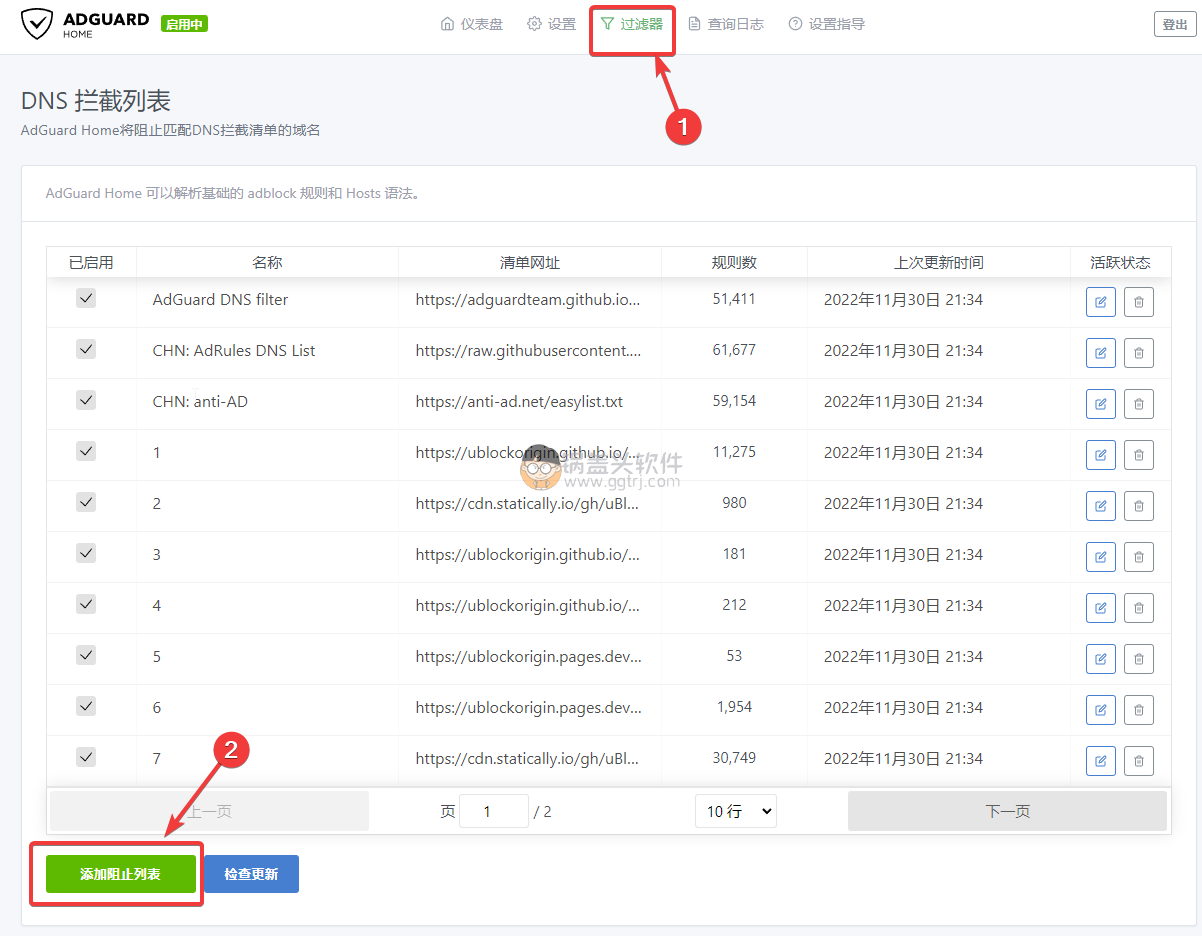Image resolution: width=1202 pixels, height=936 pixels.
Task: Click 检查更新 check updates button
Action: pyautogui.click(x=251, y=874)
